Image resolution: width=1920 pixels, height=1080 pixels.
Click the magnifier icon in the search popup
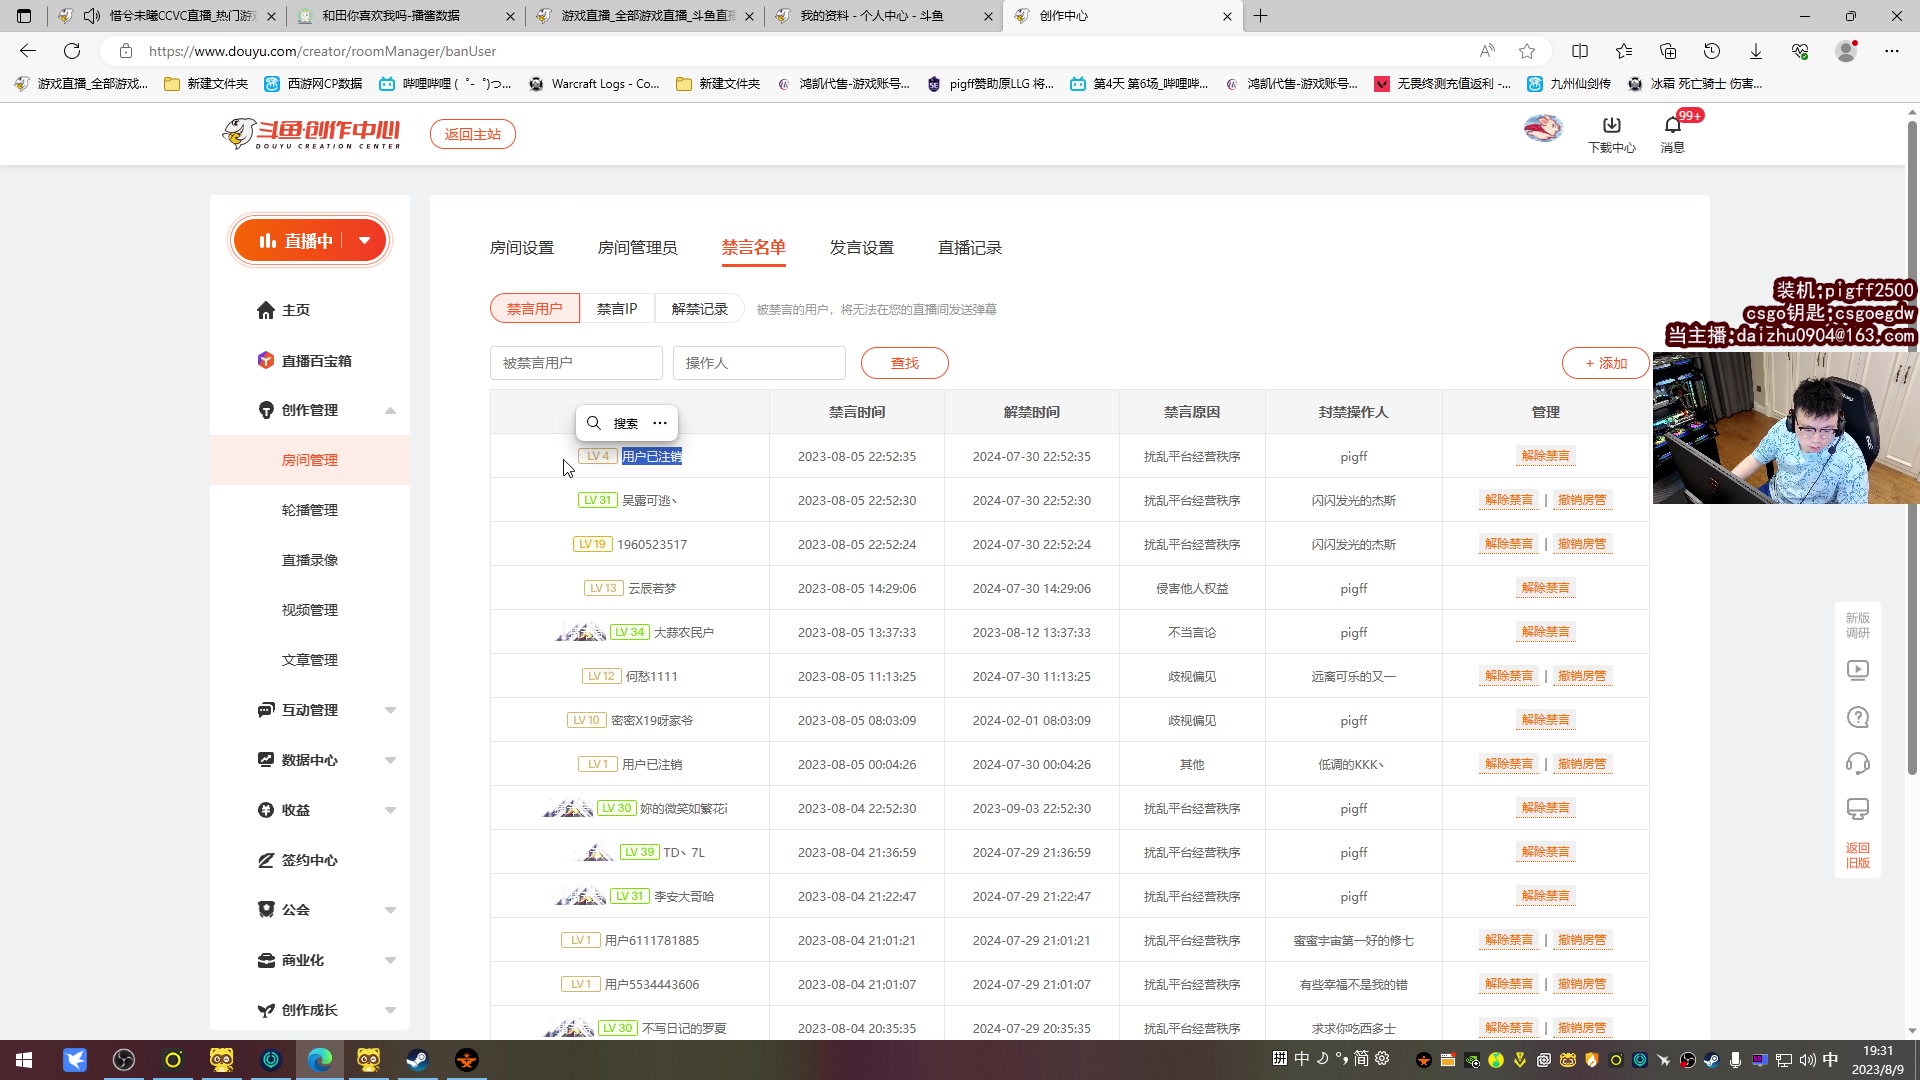[594, 423]
